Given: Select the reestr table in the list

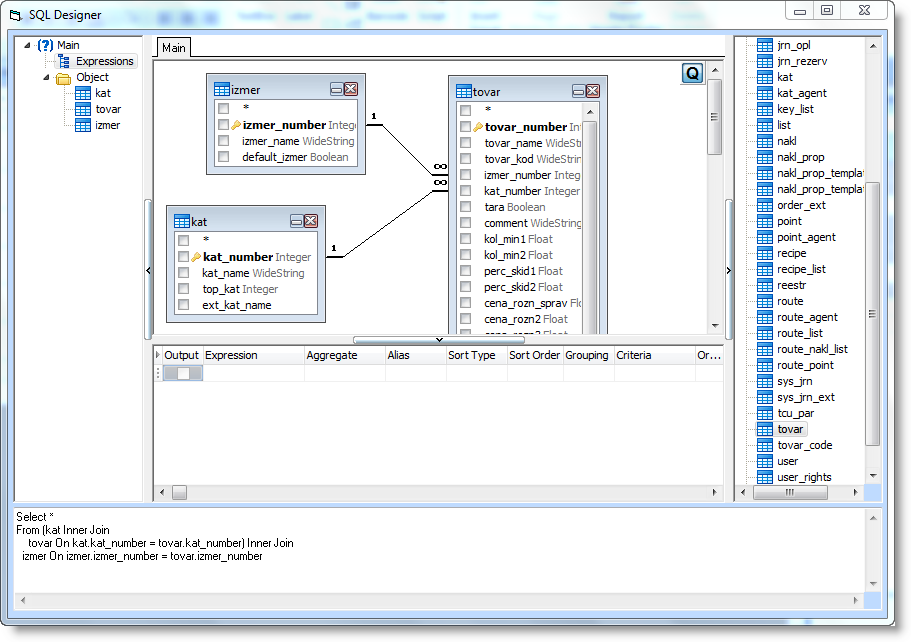Looking at the screenshot, I should point(791,285).
